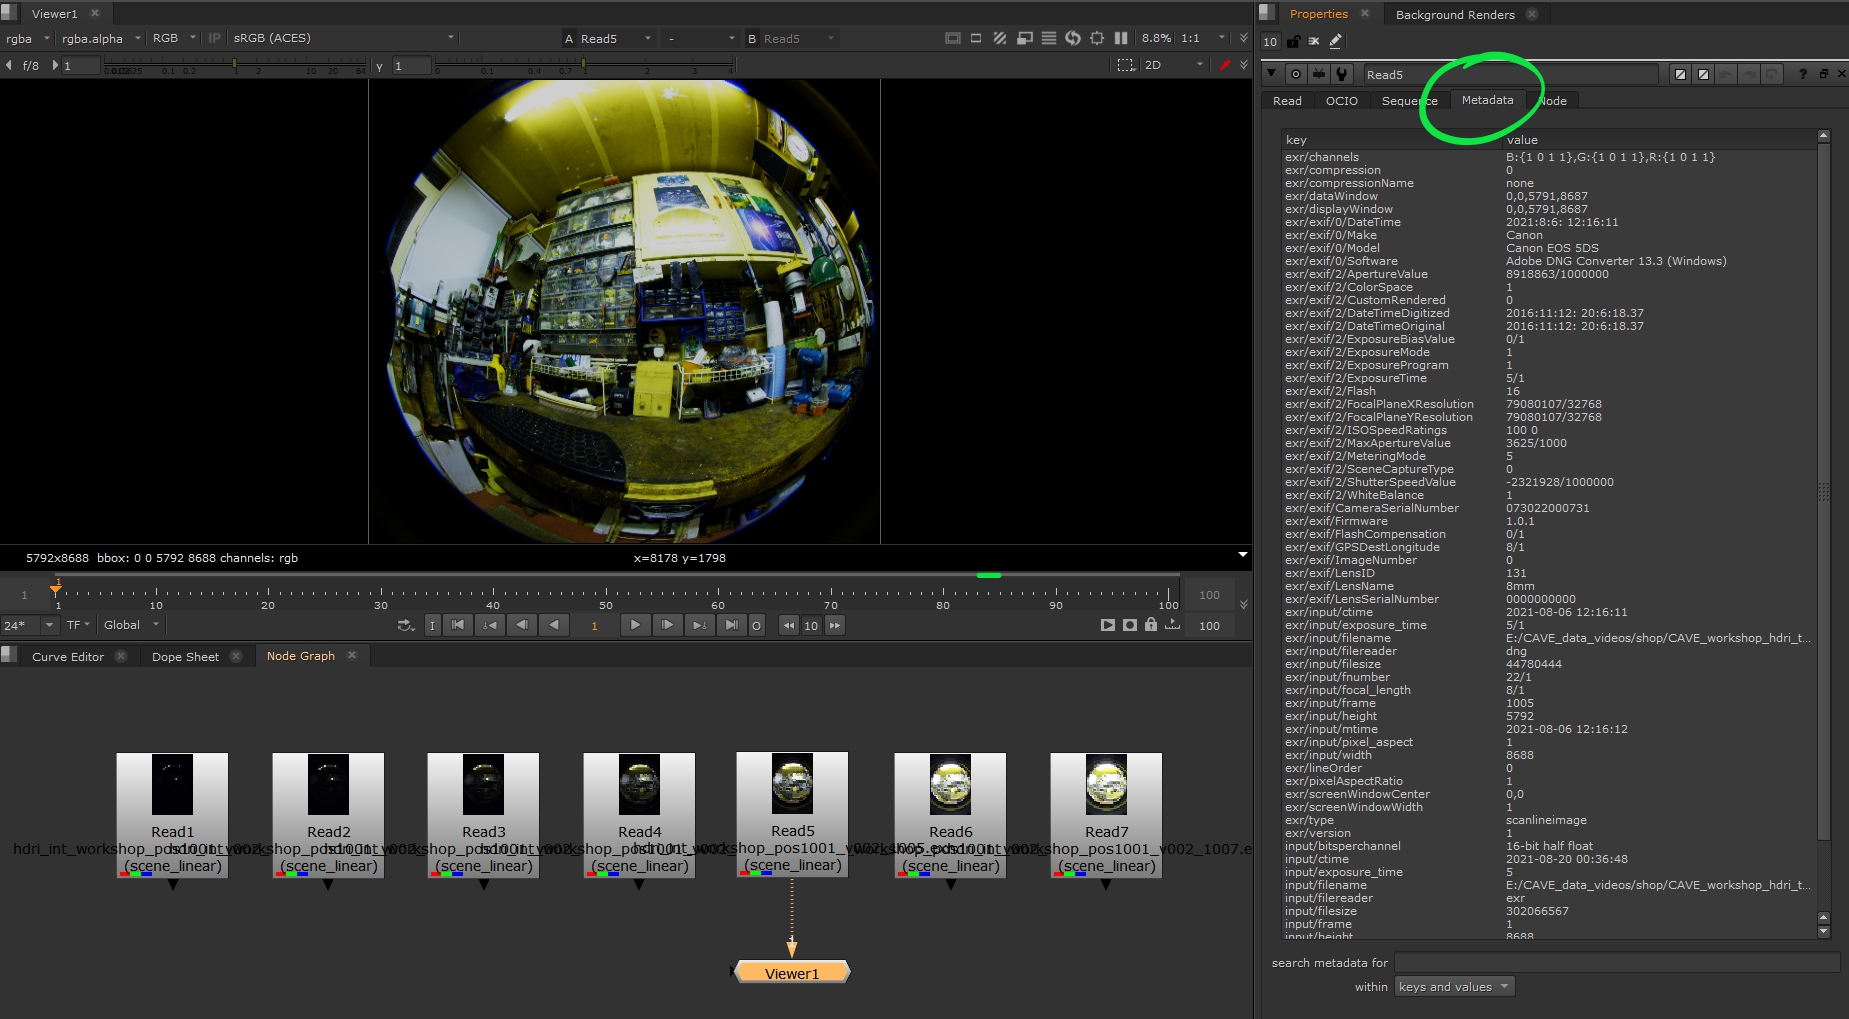This screenshot has width=1849, height=1019.
Task: Click the Play forward button
Action: tap(635, 625)
